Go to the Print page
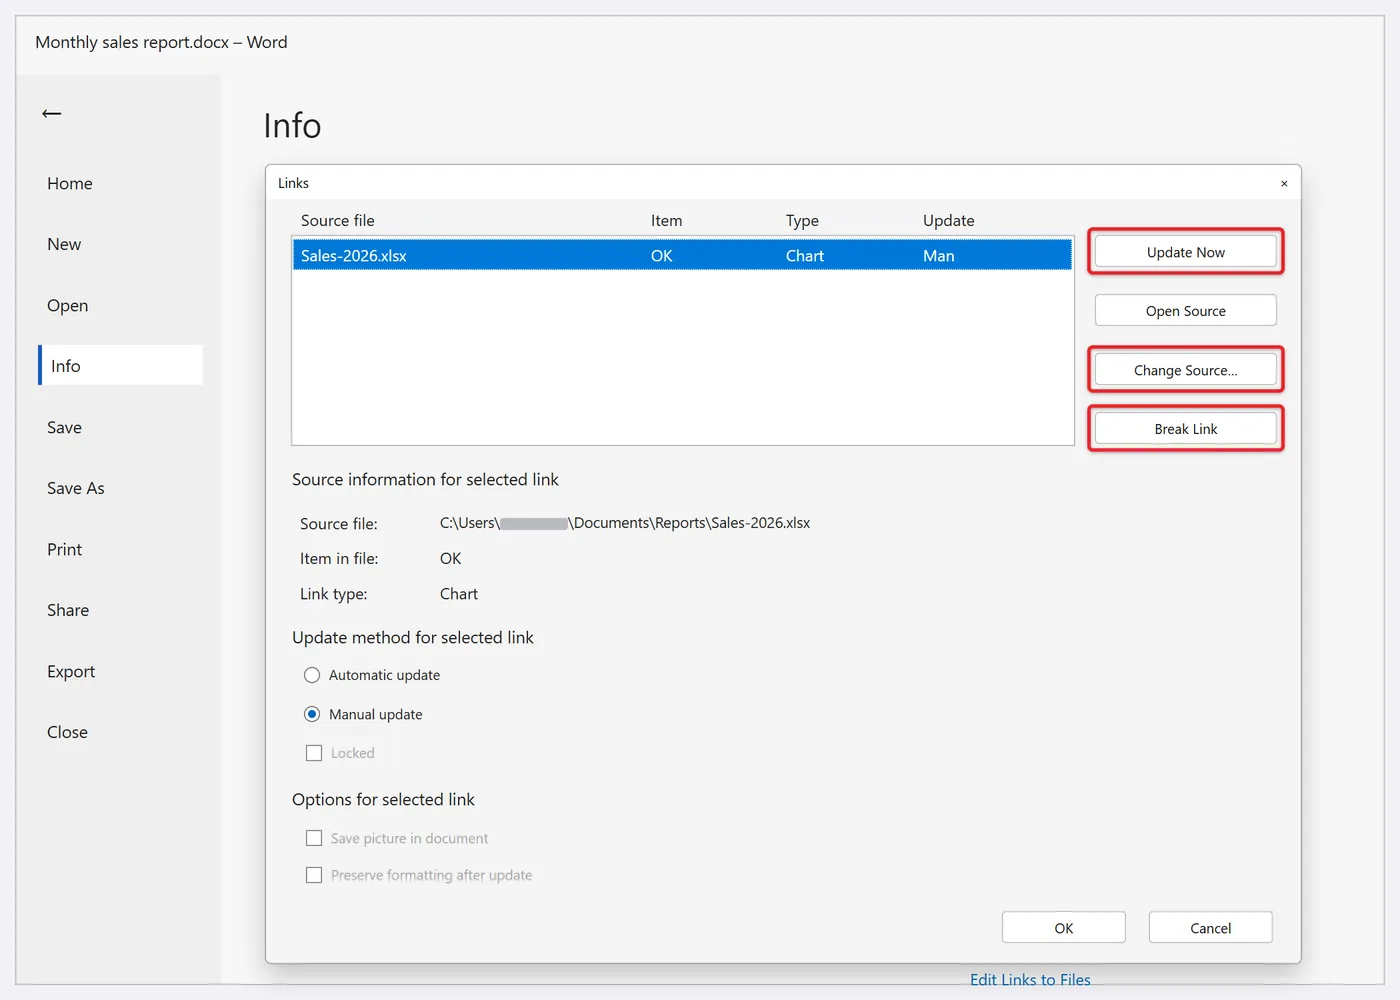1400x1000 pixels. pyautogui.click(x=64, y=549)
